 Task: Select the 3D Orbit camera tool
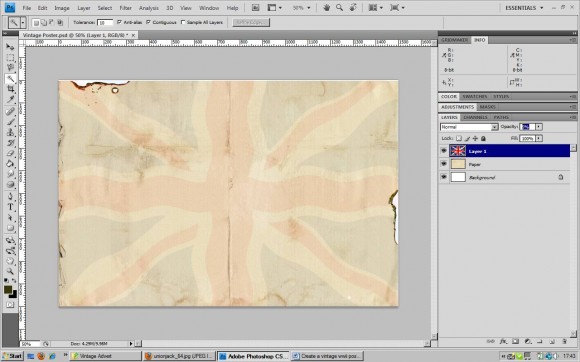coord(10,251)
